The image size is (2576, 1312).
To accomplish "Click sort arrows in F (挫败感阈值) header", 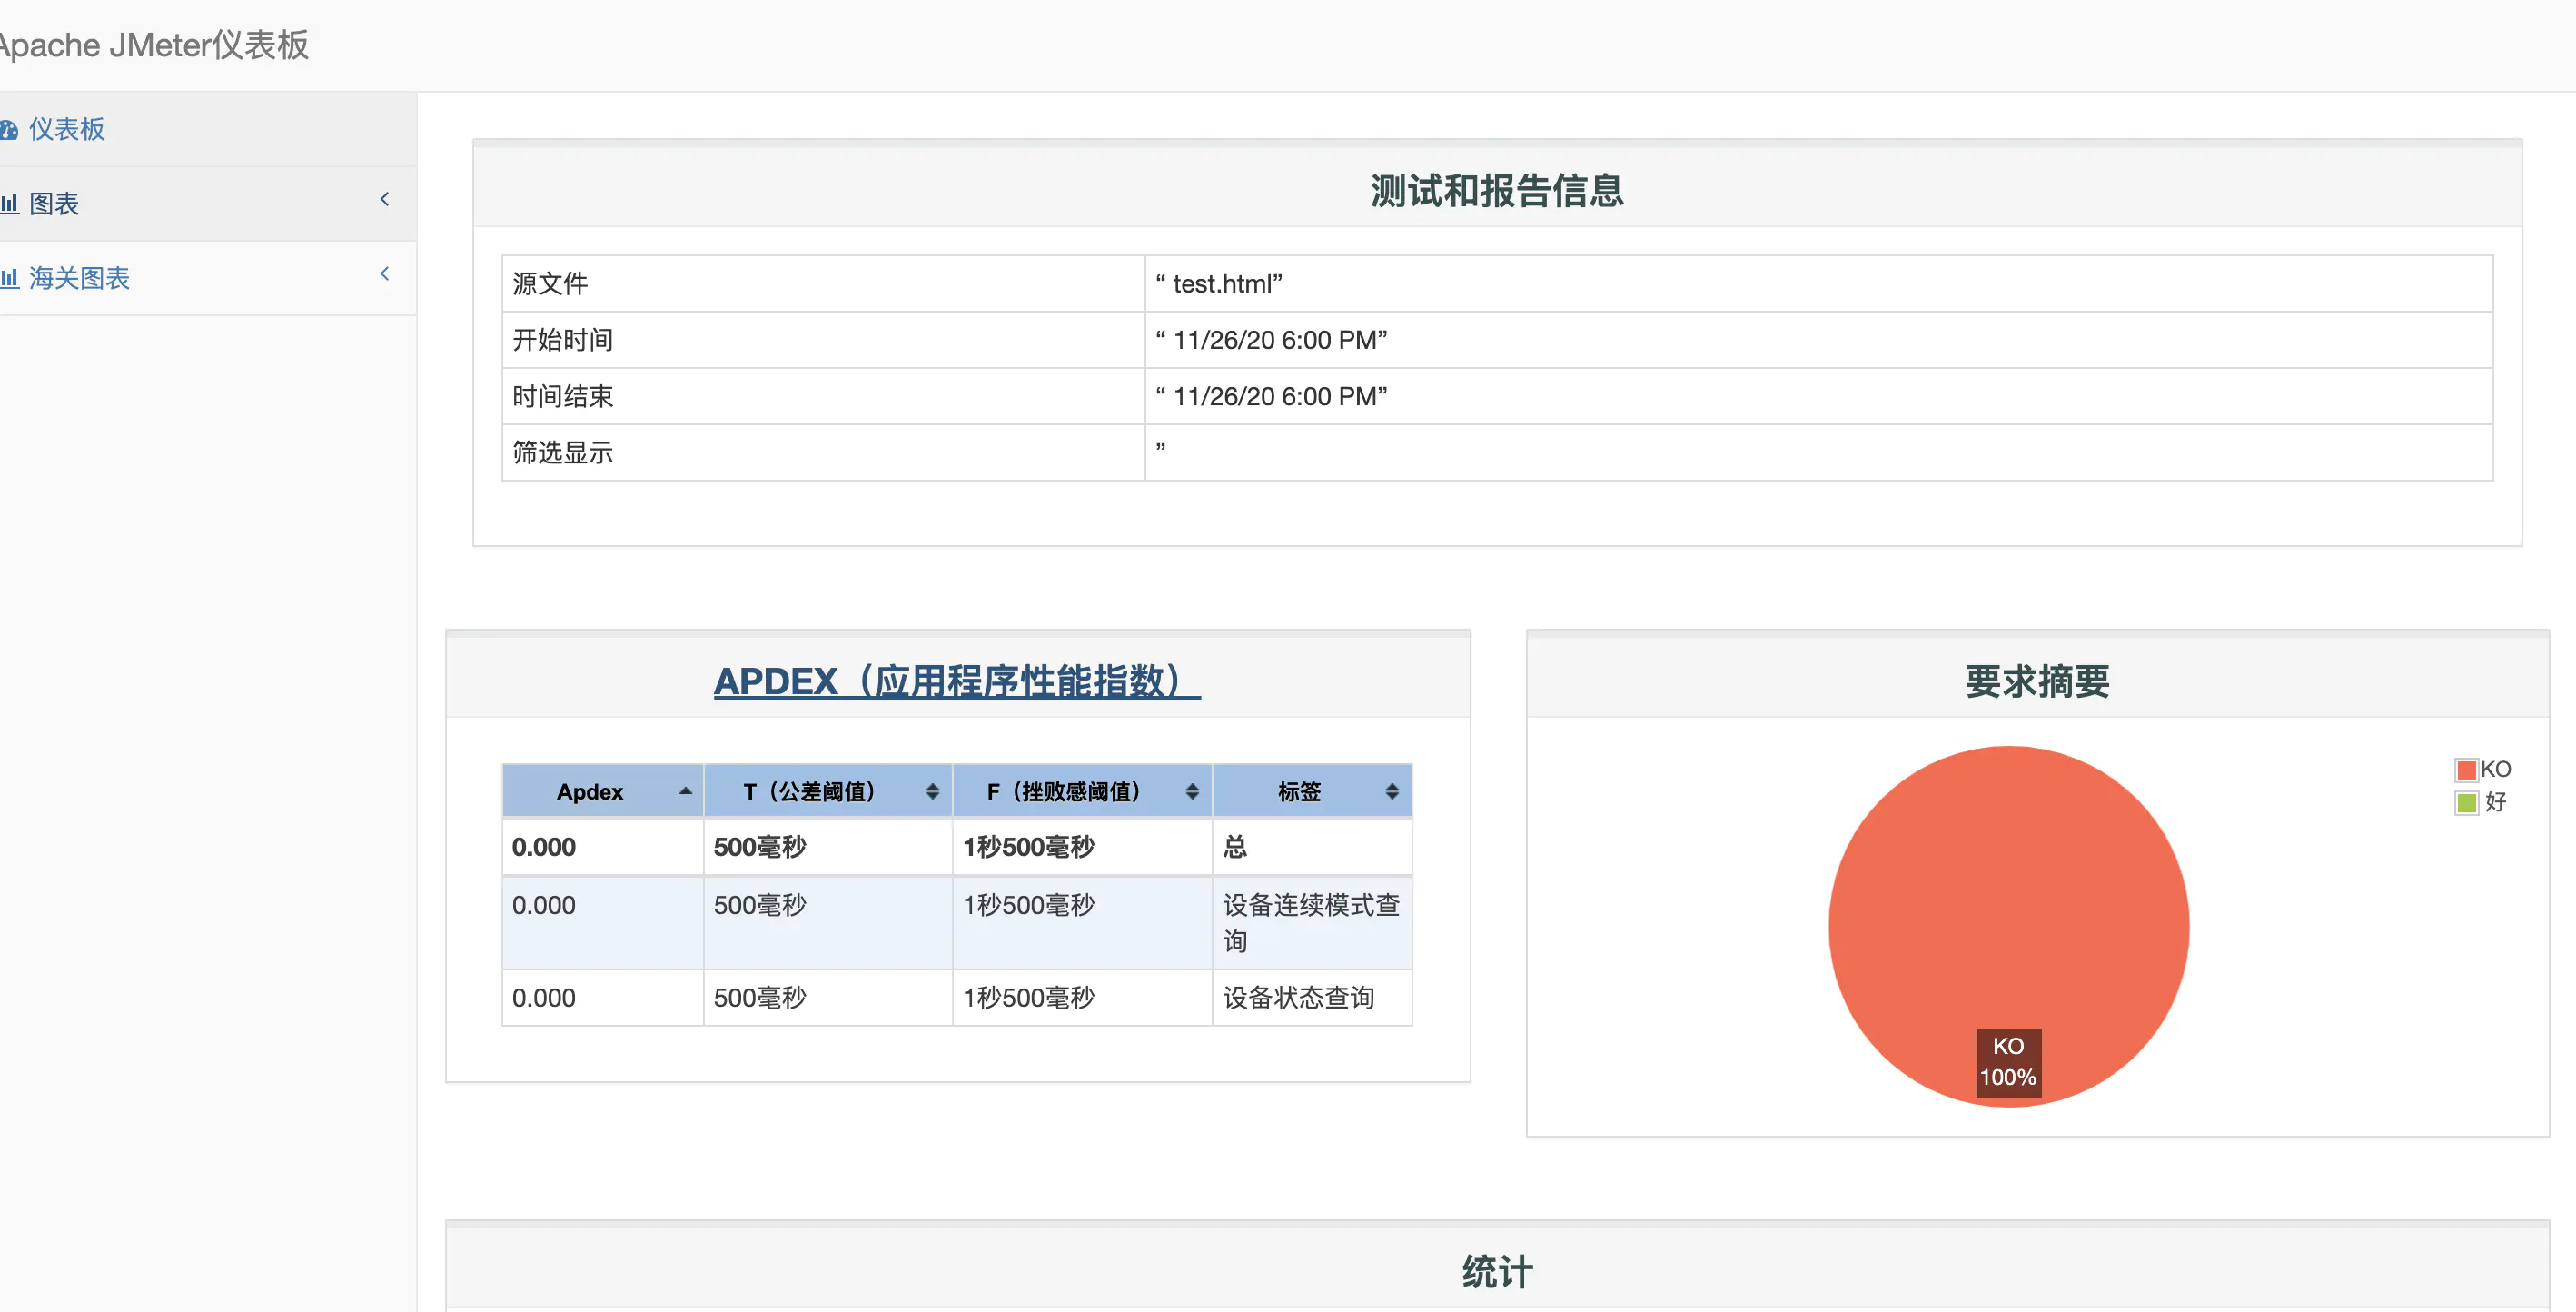I will pyautogui.click(x=1192, y=791).
